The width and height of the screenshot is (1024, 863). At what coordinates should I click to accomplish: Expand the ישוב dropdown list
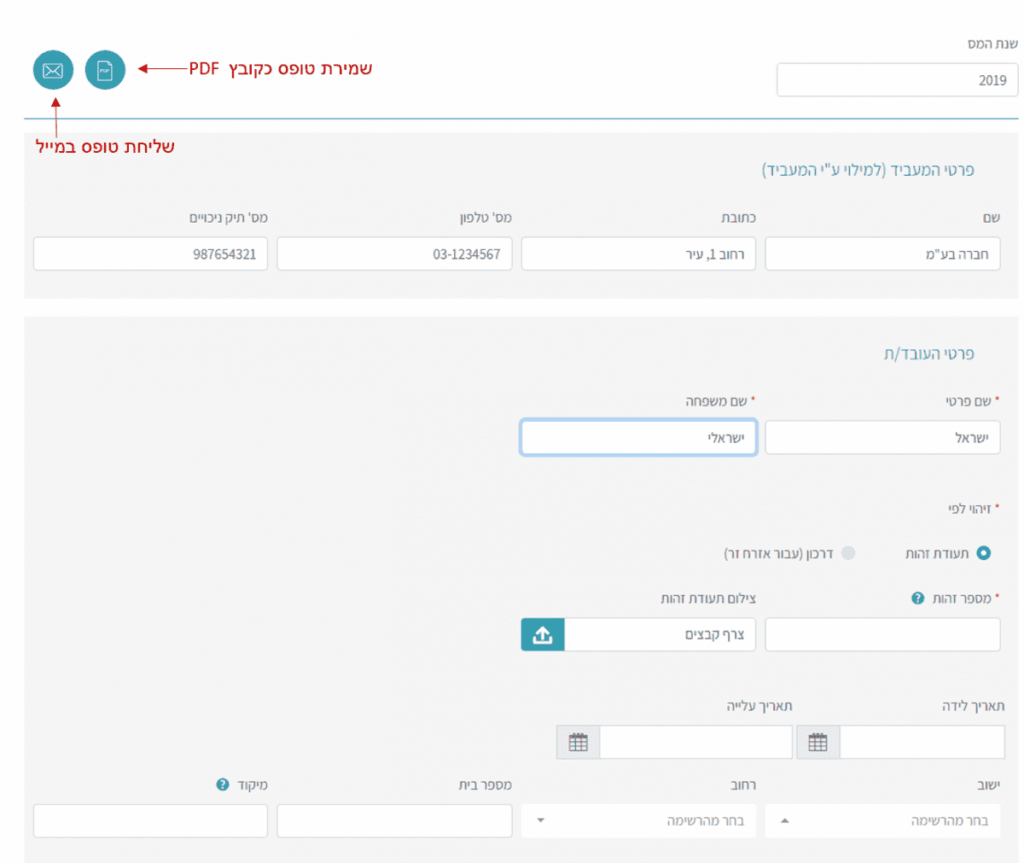[883, 821]
